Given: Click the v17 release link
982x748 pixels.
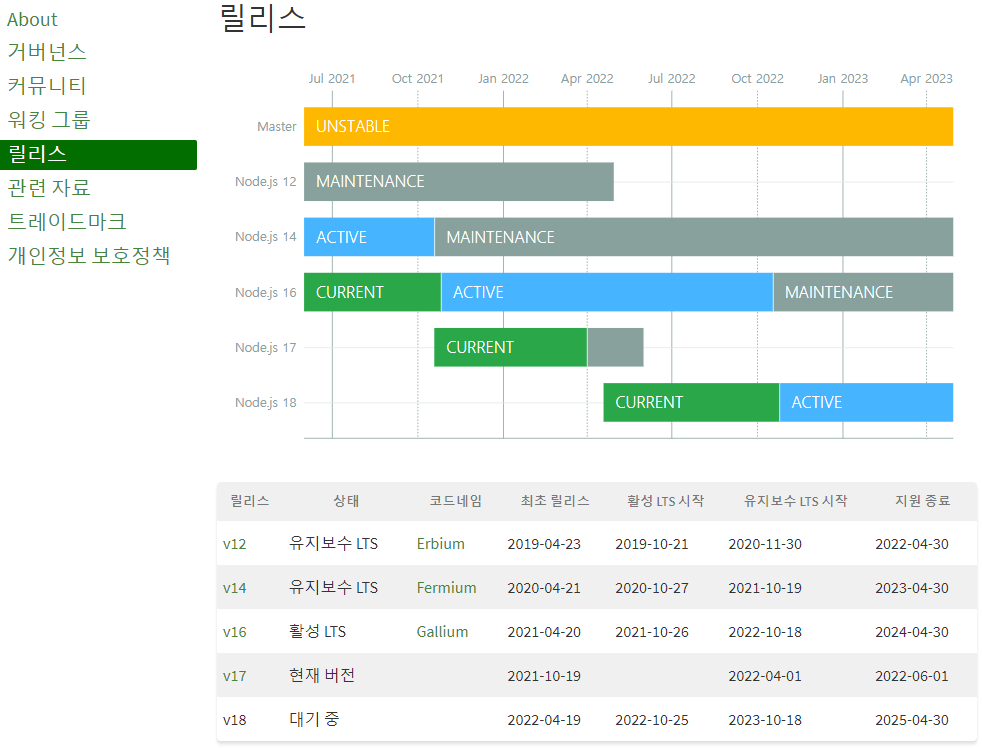Looking at the screenshot, I should click(234, 676).
